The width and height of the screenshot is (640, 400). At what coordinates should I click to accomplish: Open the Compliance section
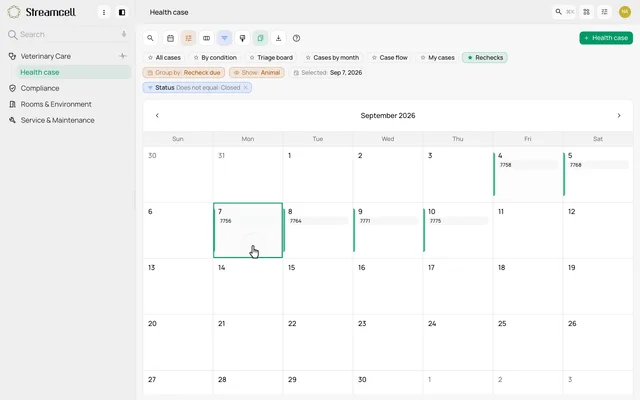click(x=40, y=88)
